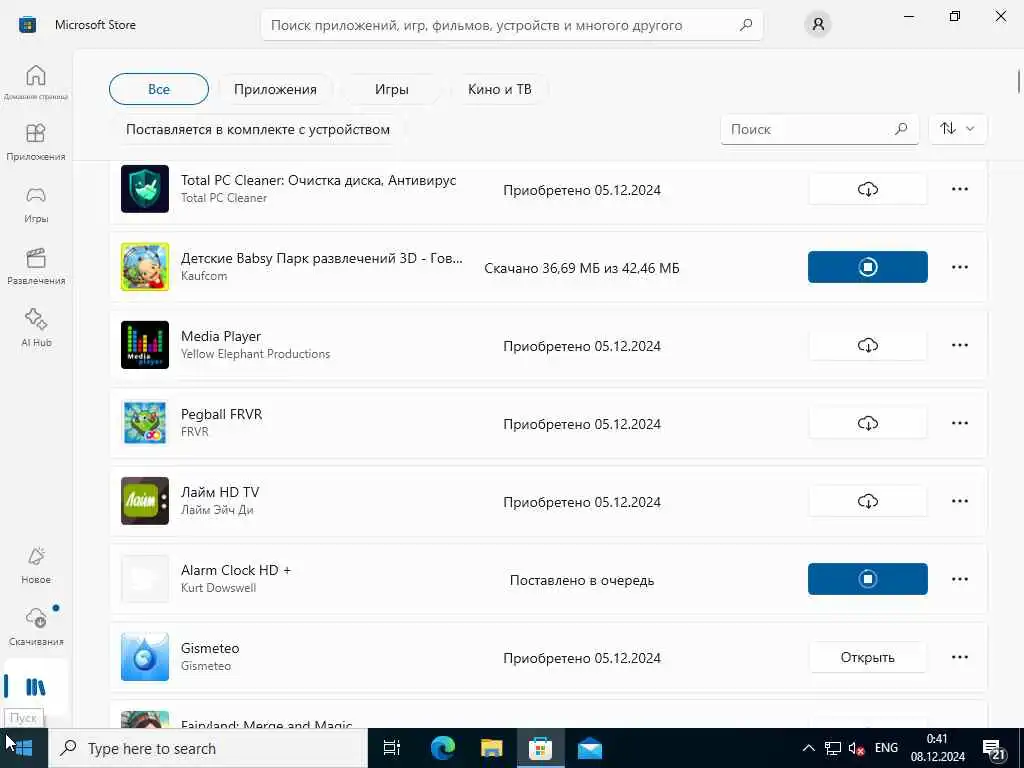Cancel queued Alarm Clock HD + download
The width and height of the screenshot is (1024, 768).
pyautogui.click(x=867, y=579)
